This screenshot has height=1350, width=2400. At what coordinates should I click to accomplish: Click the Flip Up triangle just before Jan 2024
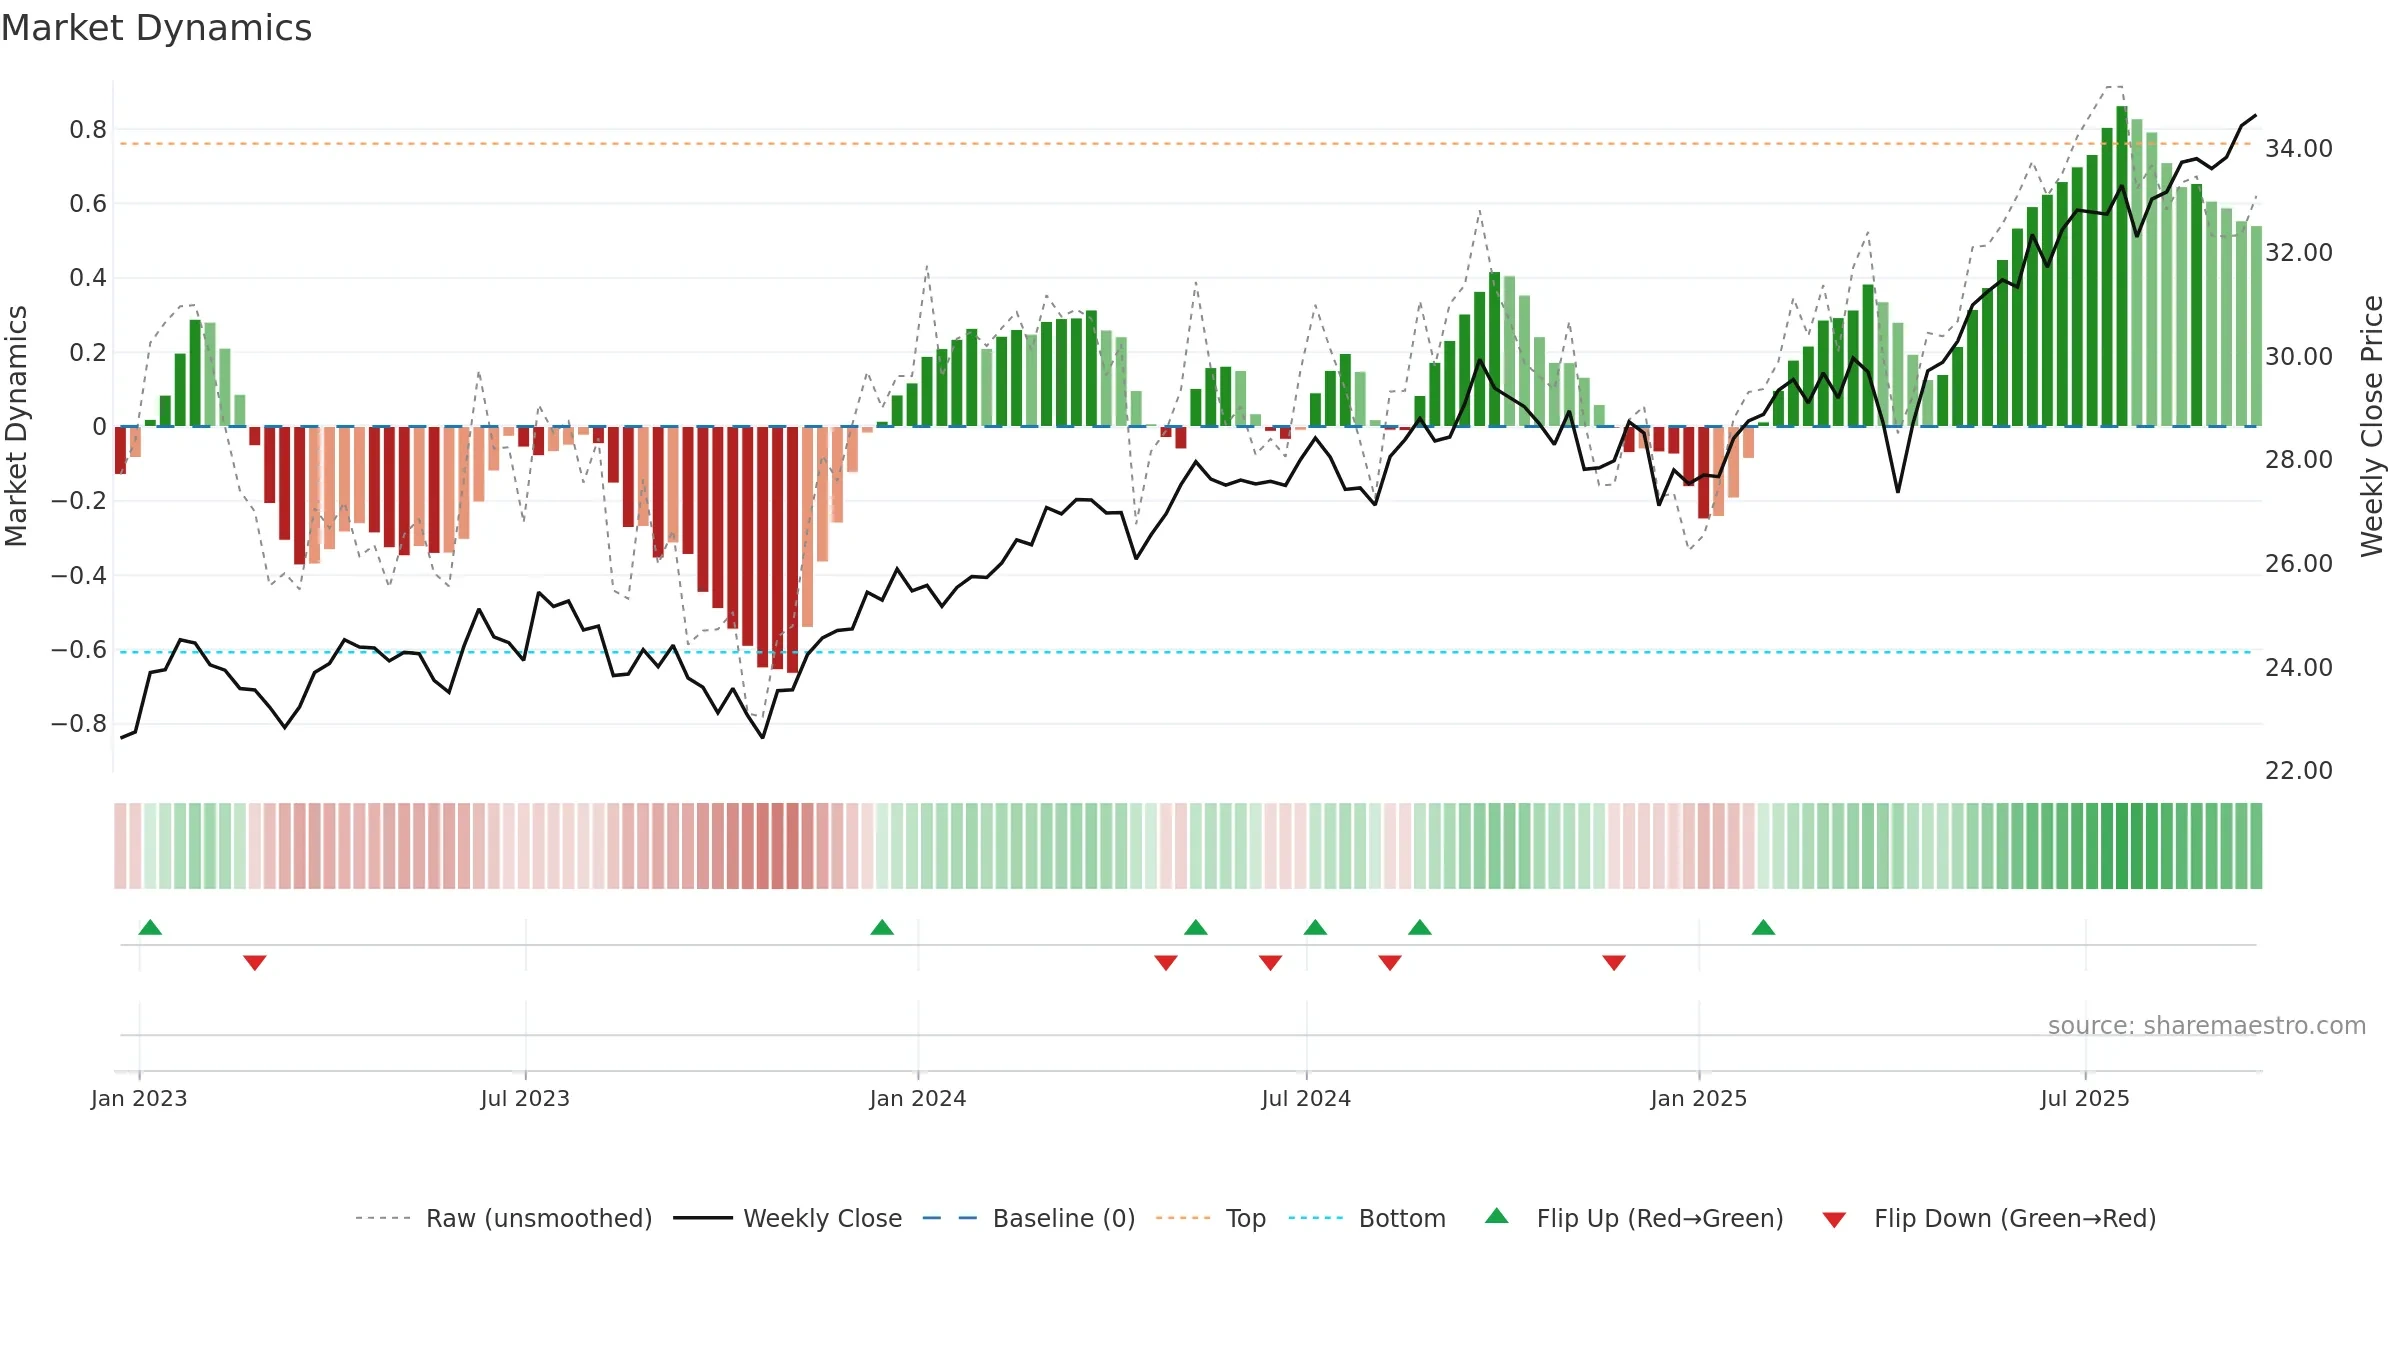[x=882, y=927]
